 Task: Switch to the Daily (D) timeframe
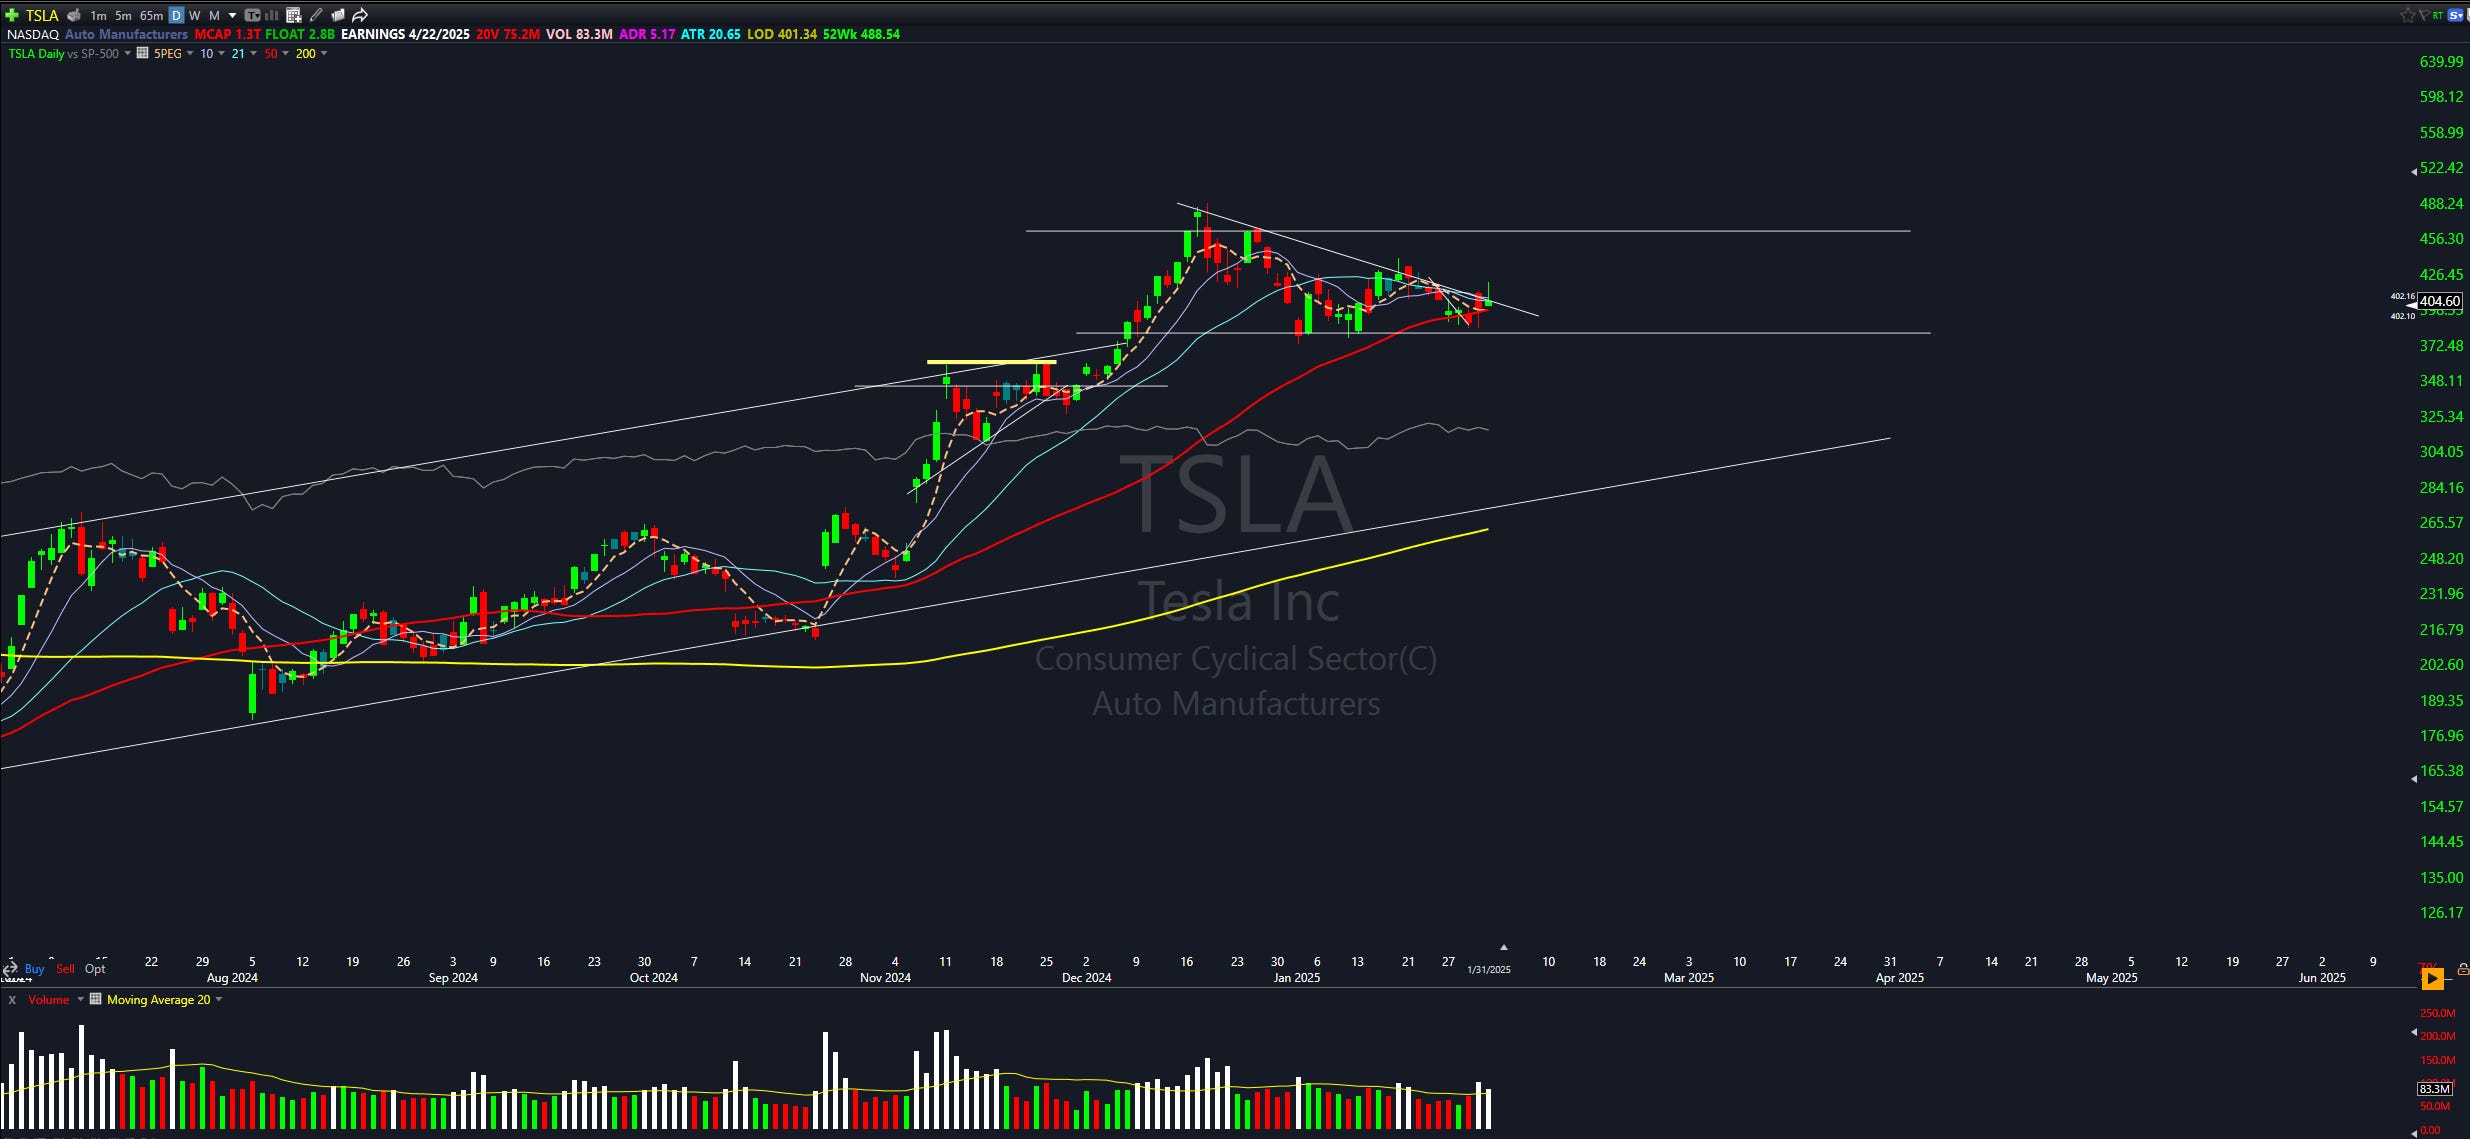pyautogui.click(x=176, y=15)
